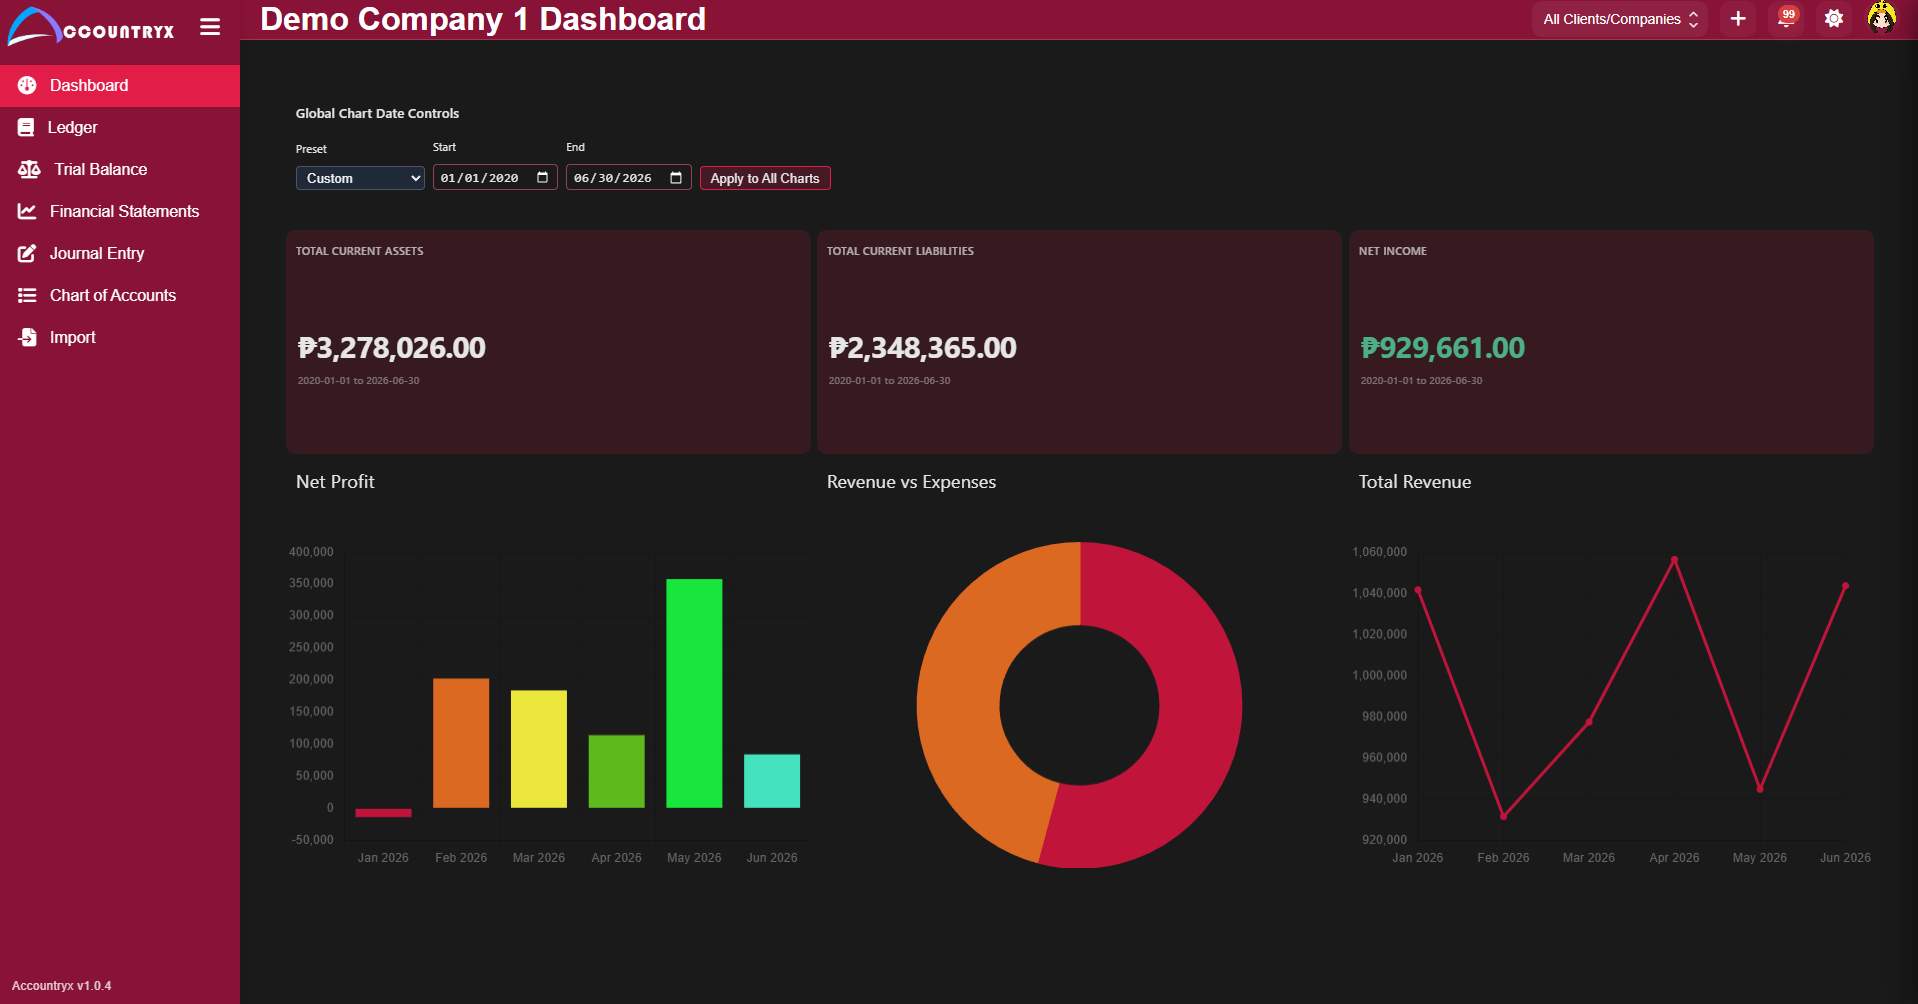The height and width of the screenshot is (1004, 1918).
Task: Click the Dashboard palette icon
Action: (27, 85)
